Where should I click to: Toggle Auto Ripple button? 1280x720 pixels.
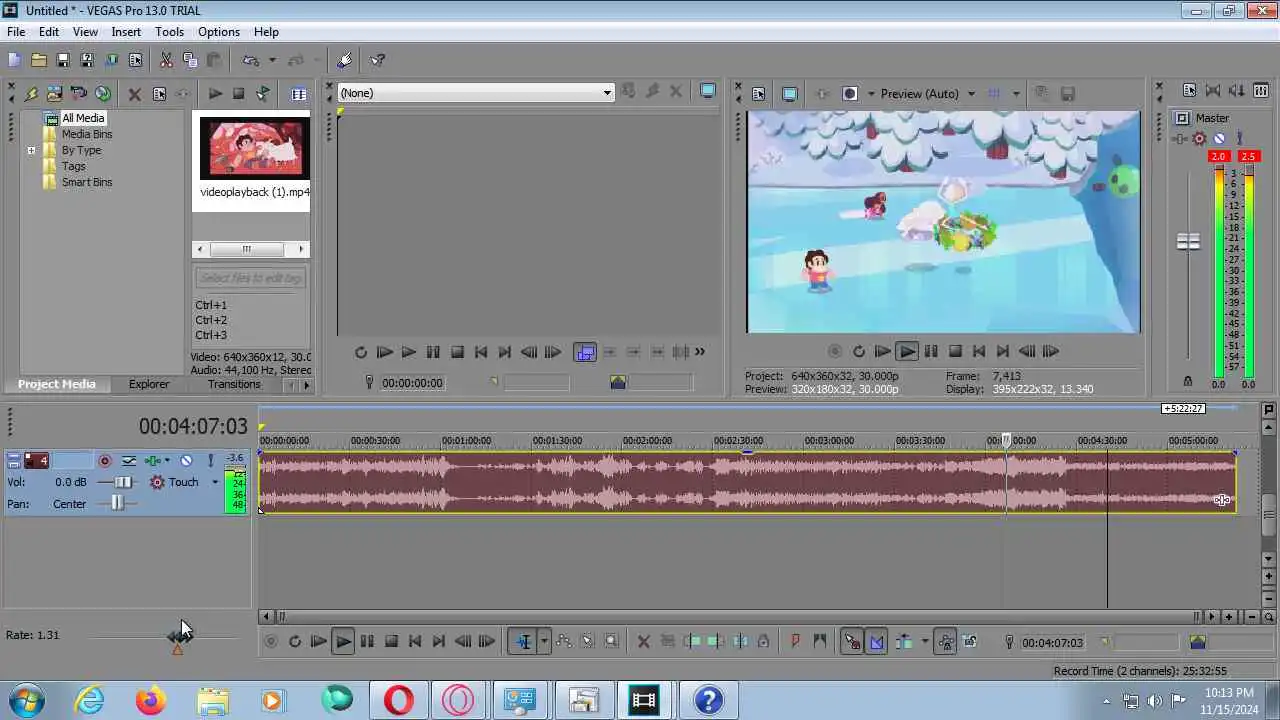(904, 642)
